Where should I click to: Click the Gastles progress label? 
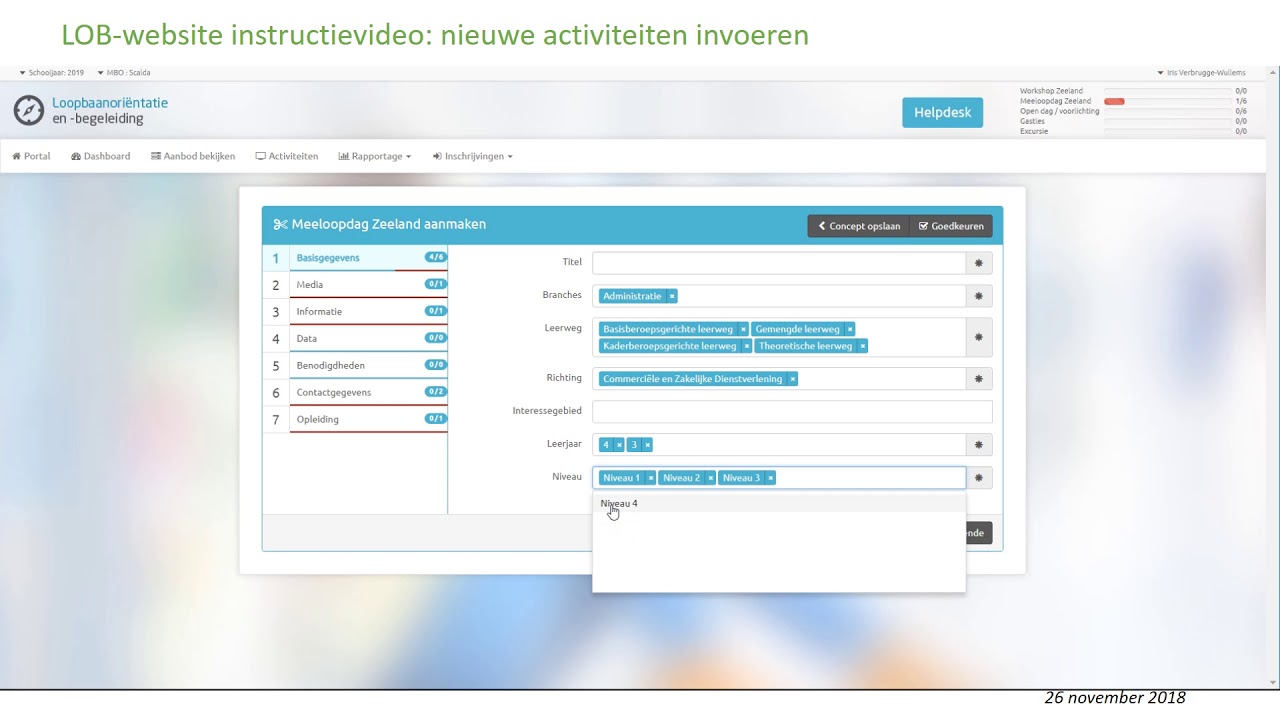pos(1032,121)
